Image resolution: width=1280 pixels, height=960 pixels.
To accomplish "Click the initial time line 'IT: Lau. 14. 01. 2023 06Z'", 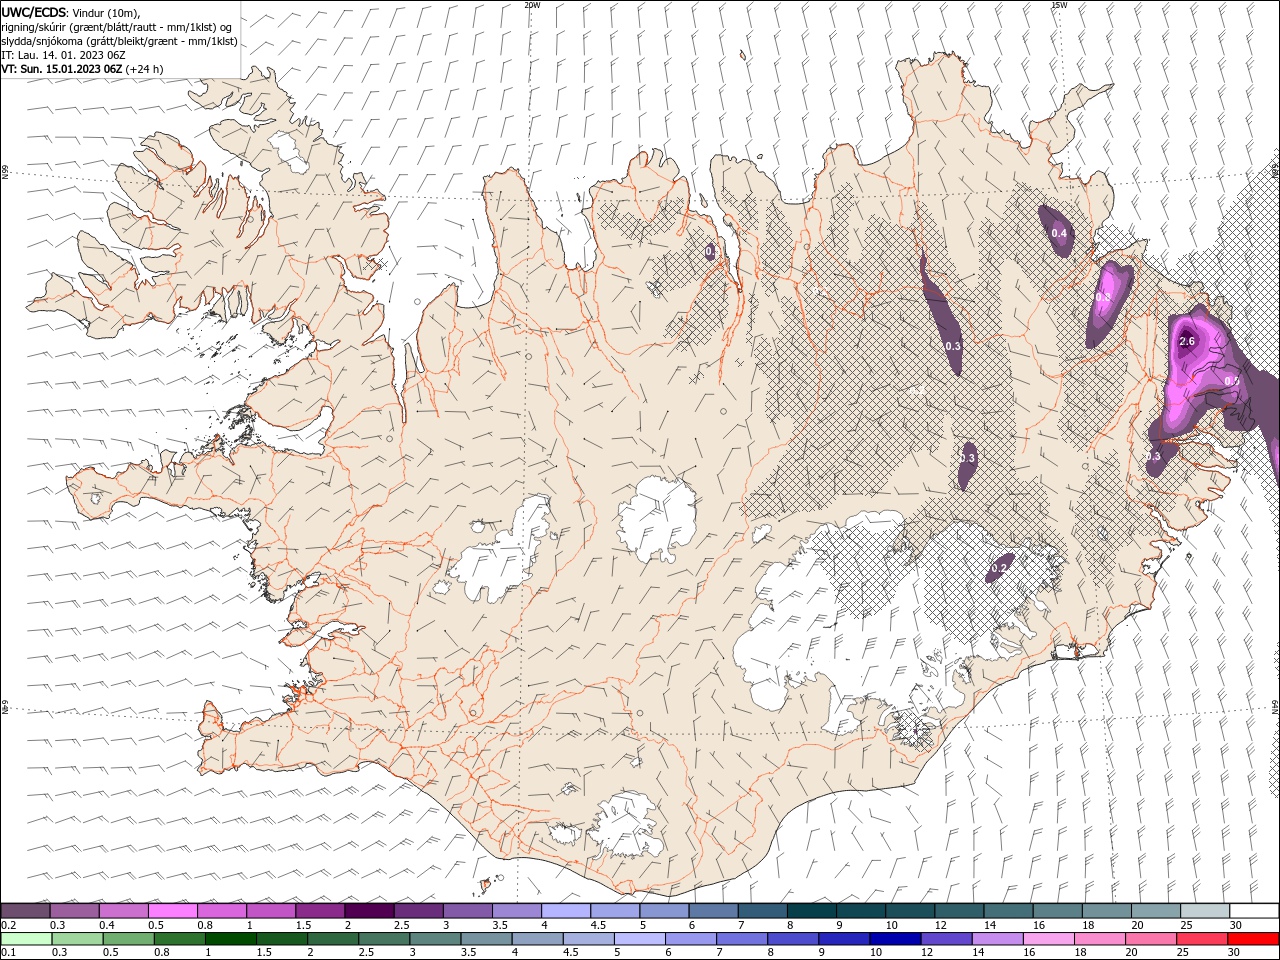I will coord(64,55).
